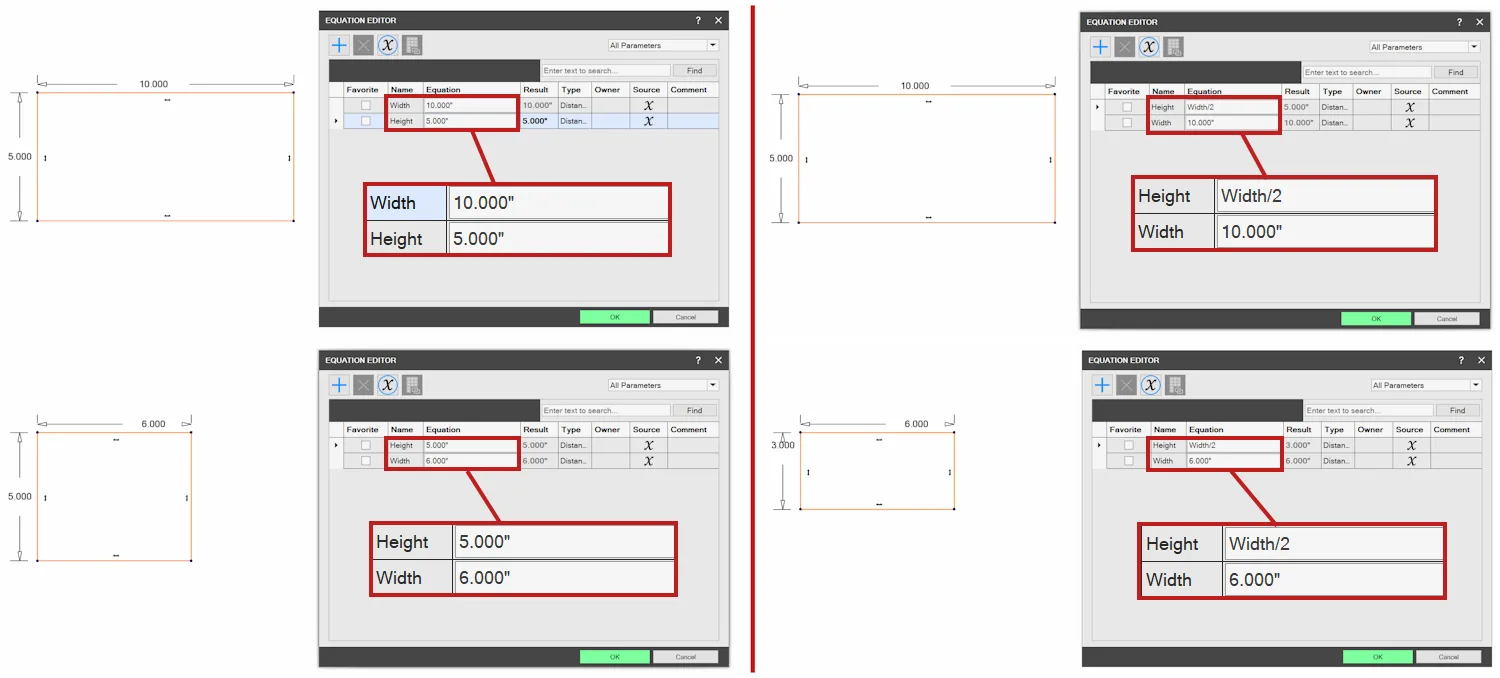Open All Parameters dropdown, Width/2 editor containing Width 10.000"
This screenshot has height=678, width=1500.
tap(1424, 47)
